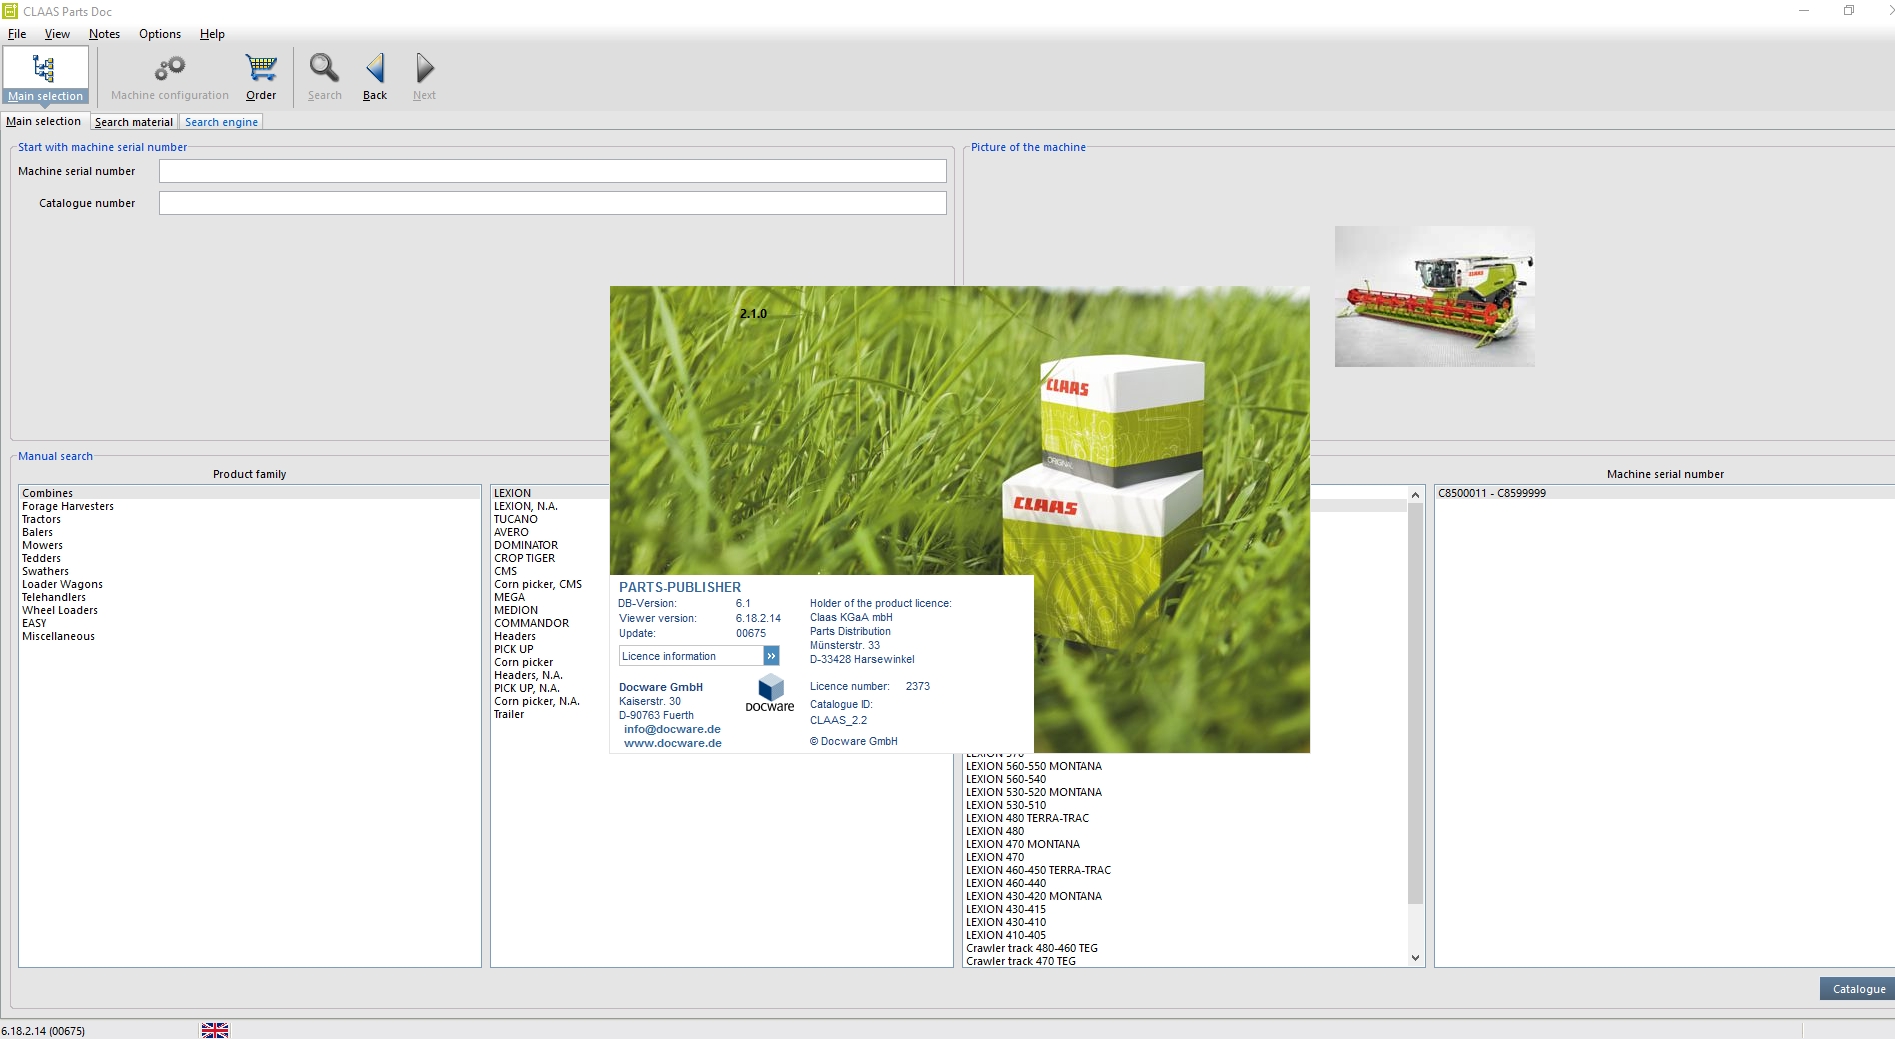Click the Licence information field

[691, 656]
